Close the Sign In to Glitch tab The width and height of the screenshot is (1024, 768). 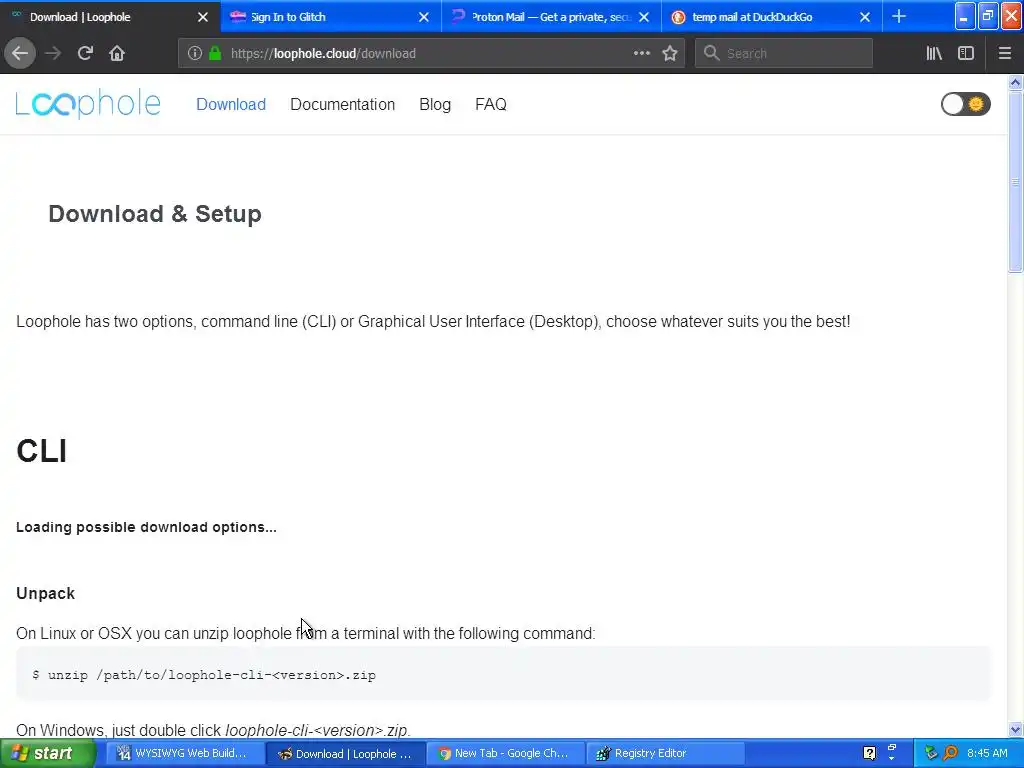pos(424,17)
